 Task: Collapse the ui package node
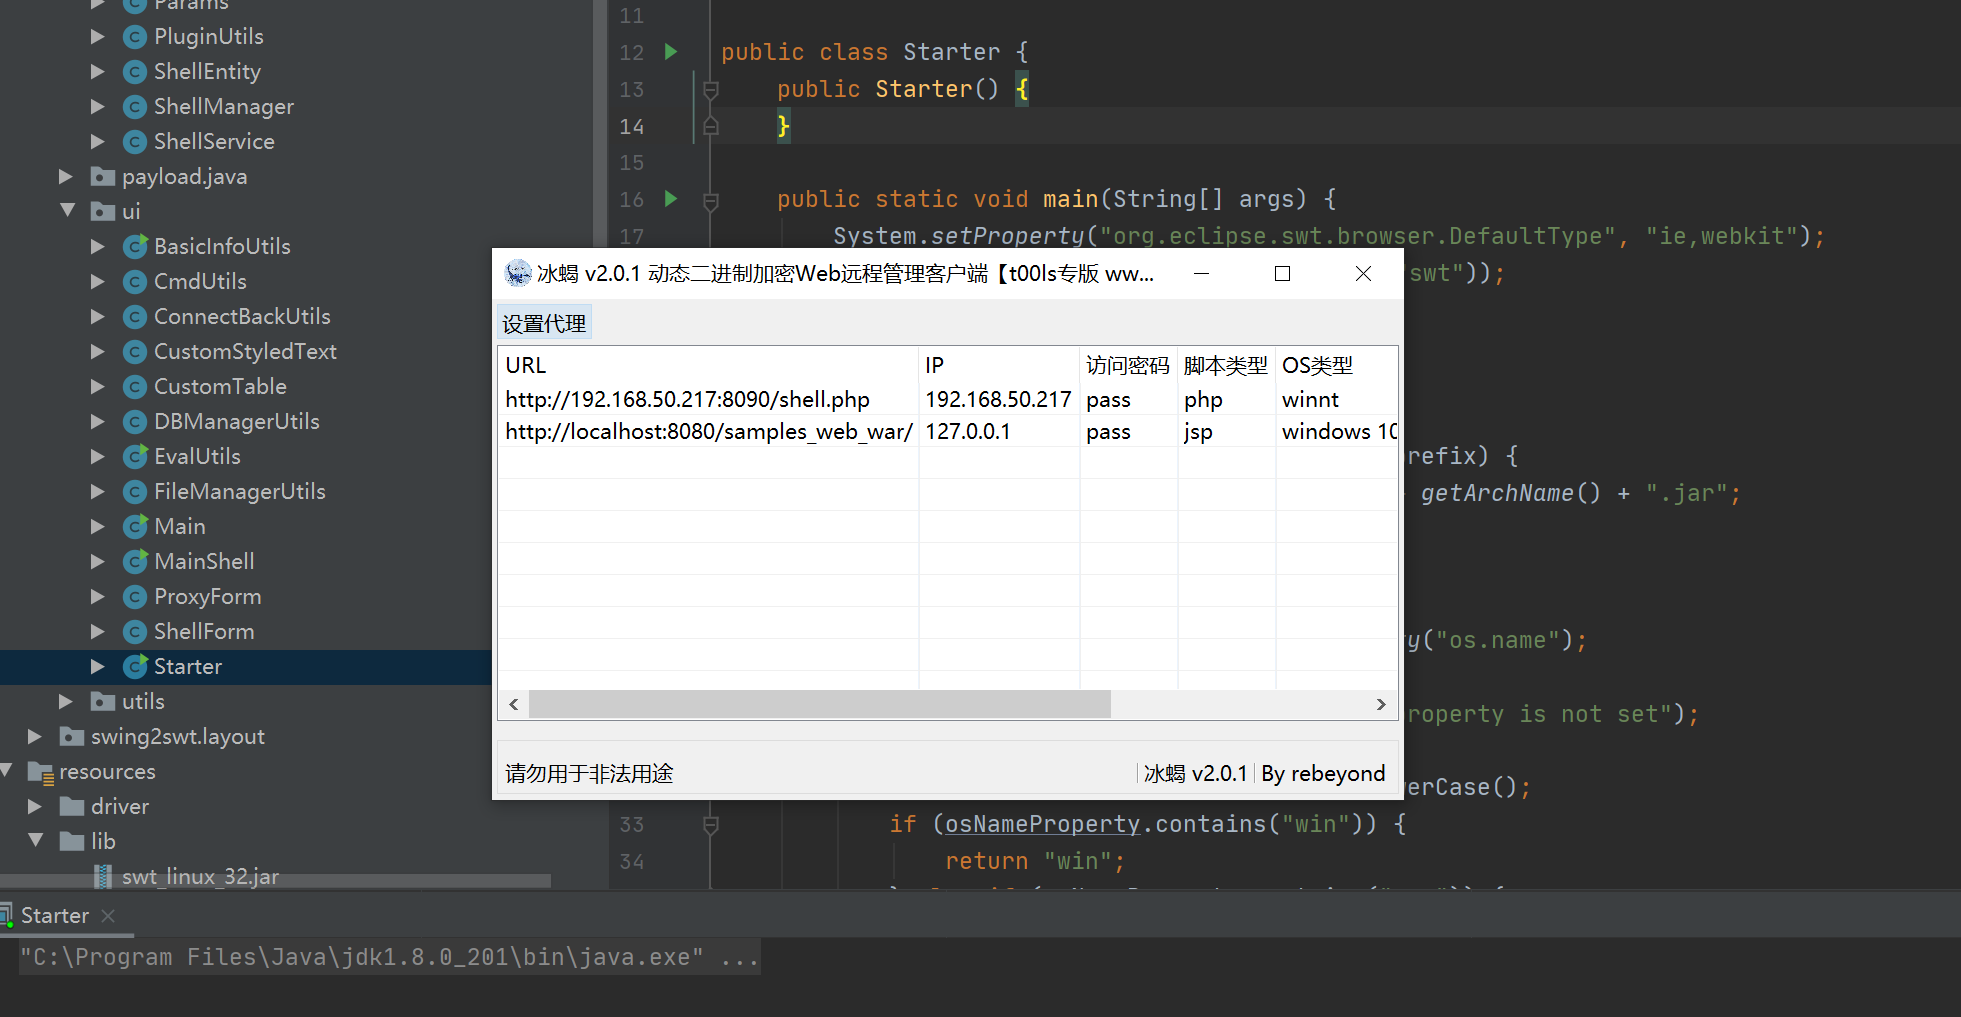click(x=67, y=211)
